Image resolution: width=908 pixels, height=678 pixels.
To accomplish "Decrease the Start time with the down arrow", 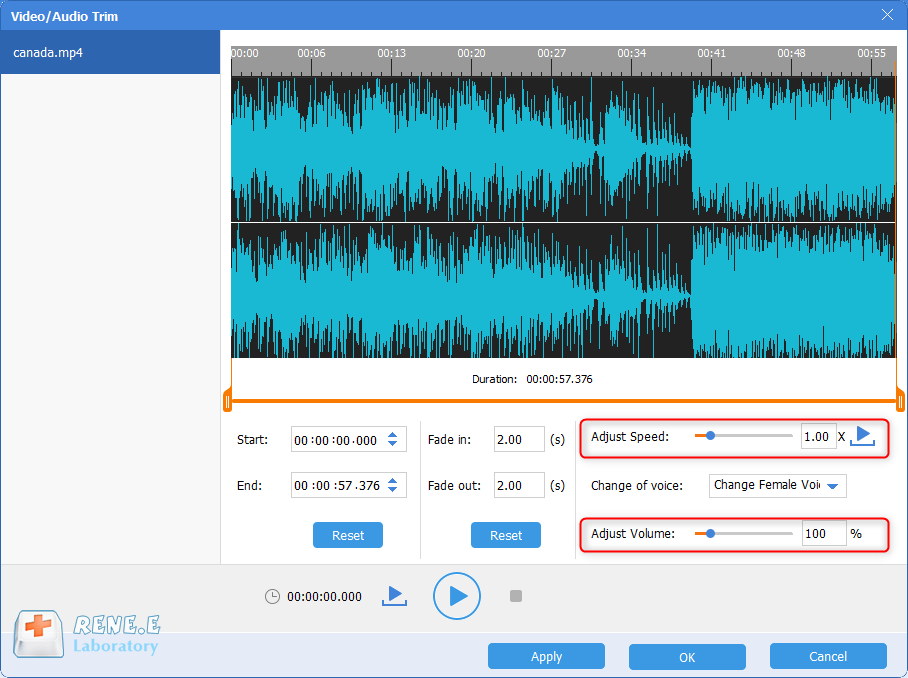I will (x=393, y=444).
